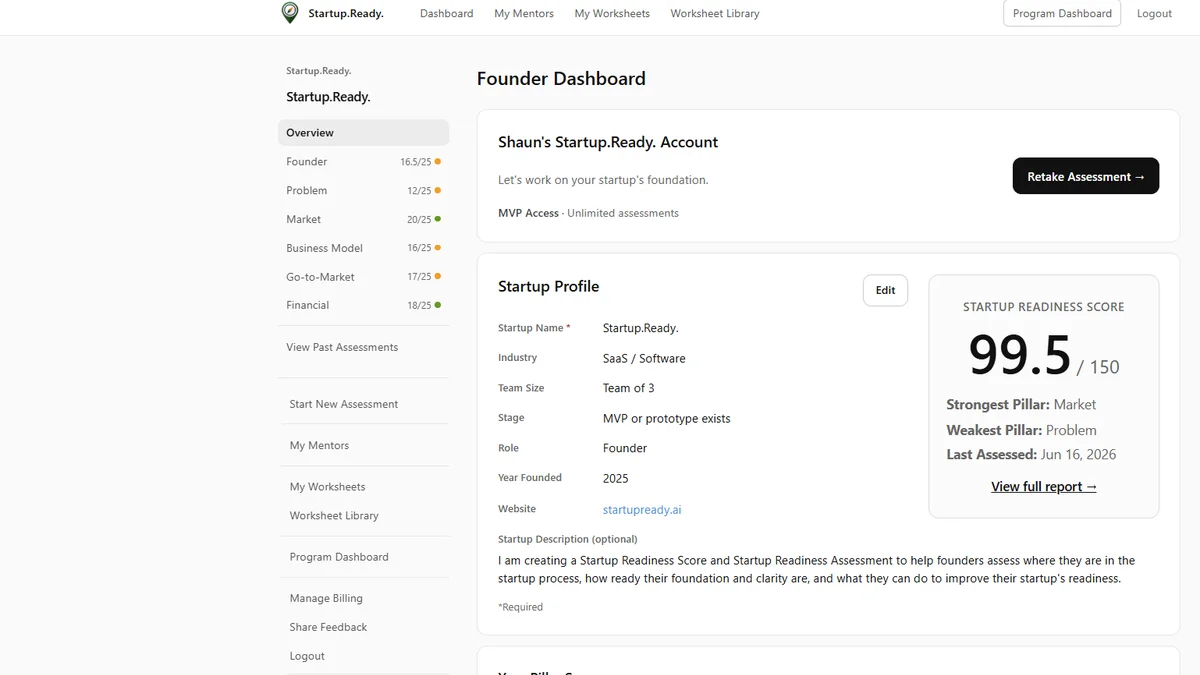Open Worksheet Library in top navigation
The image size is (1200, 675).
[x=715, y=14]
